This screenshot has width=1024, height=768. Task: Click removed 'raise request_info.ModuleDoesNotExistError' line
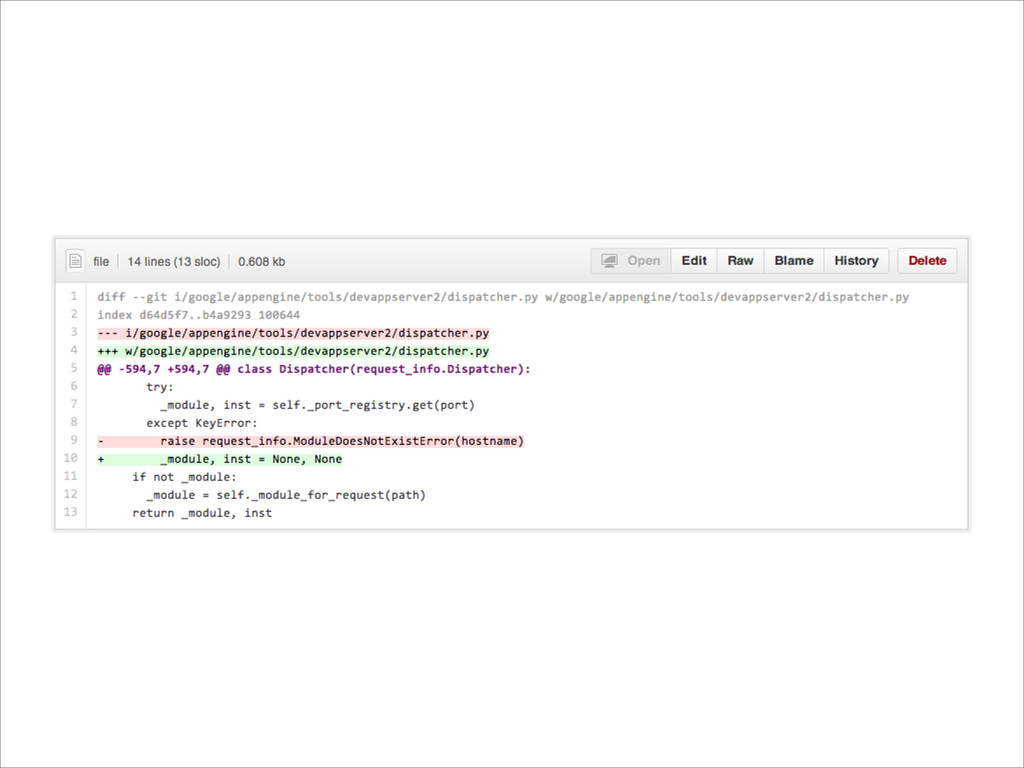click(x=311, y=441)
